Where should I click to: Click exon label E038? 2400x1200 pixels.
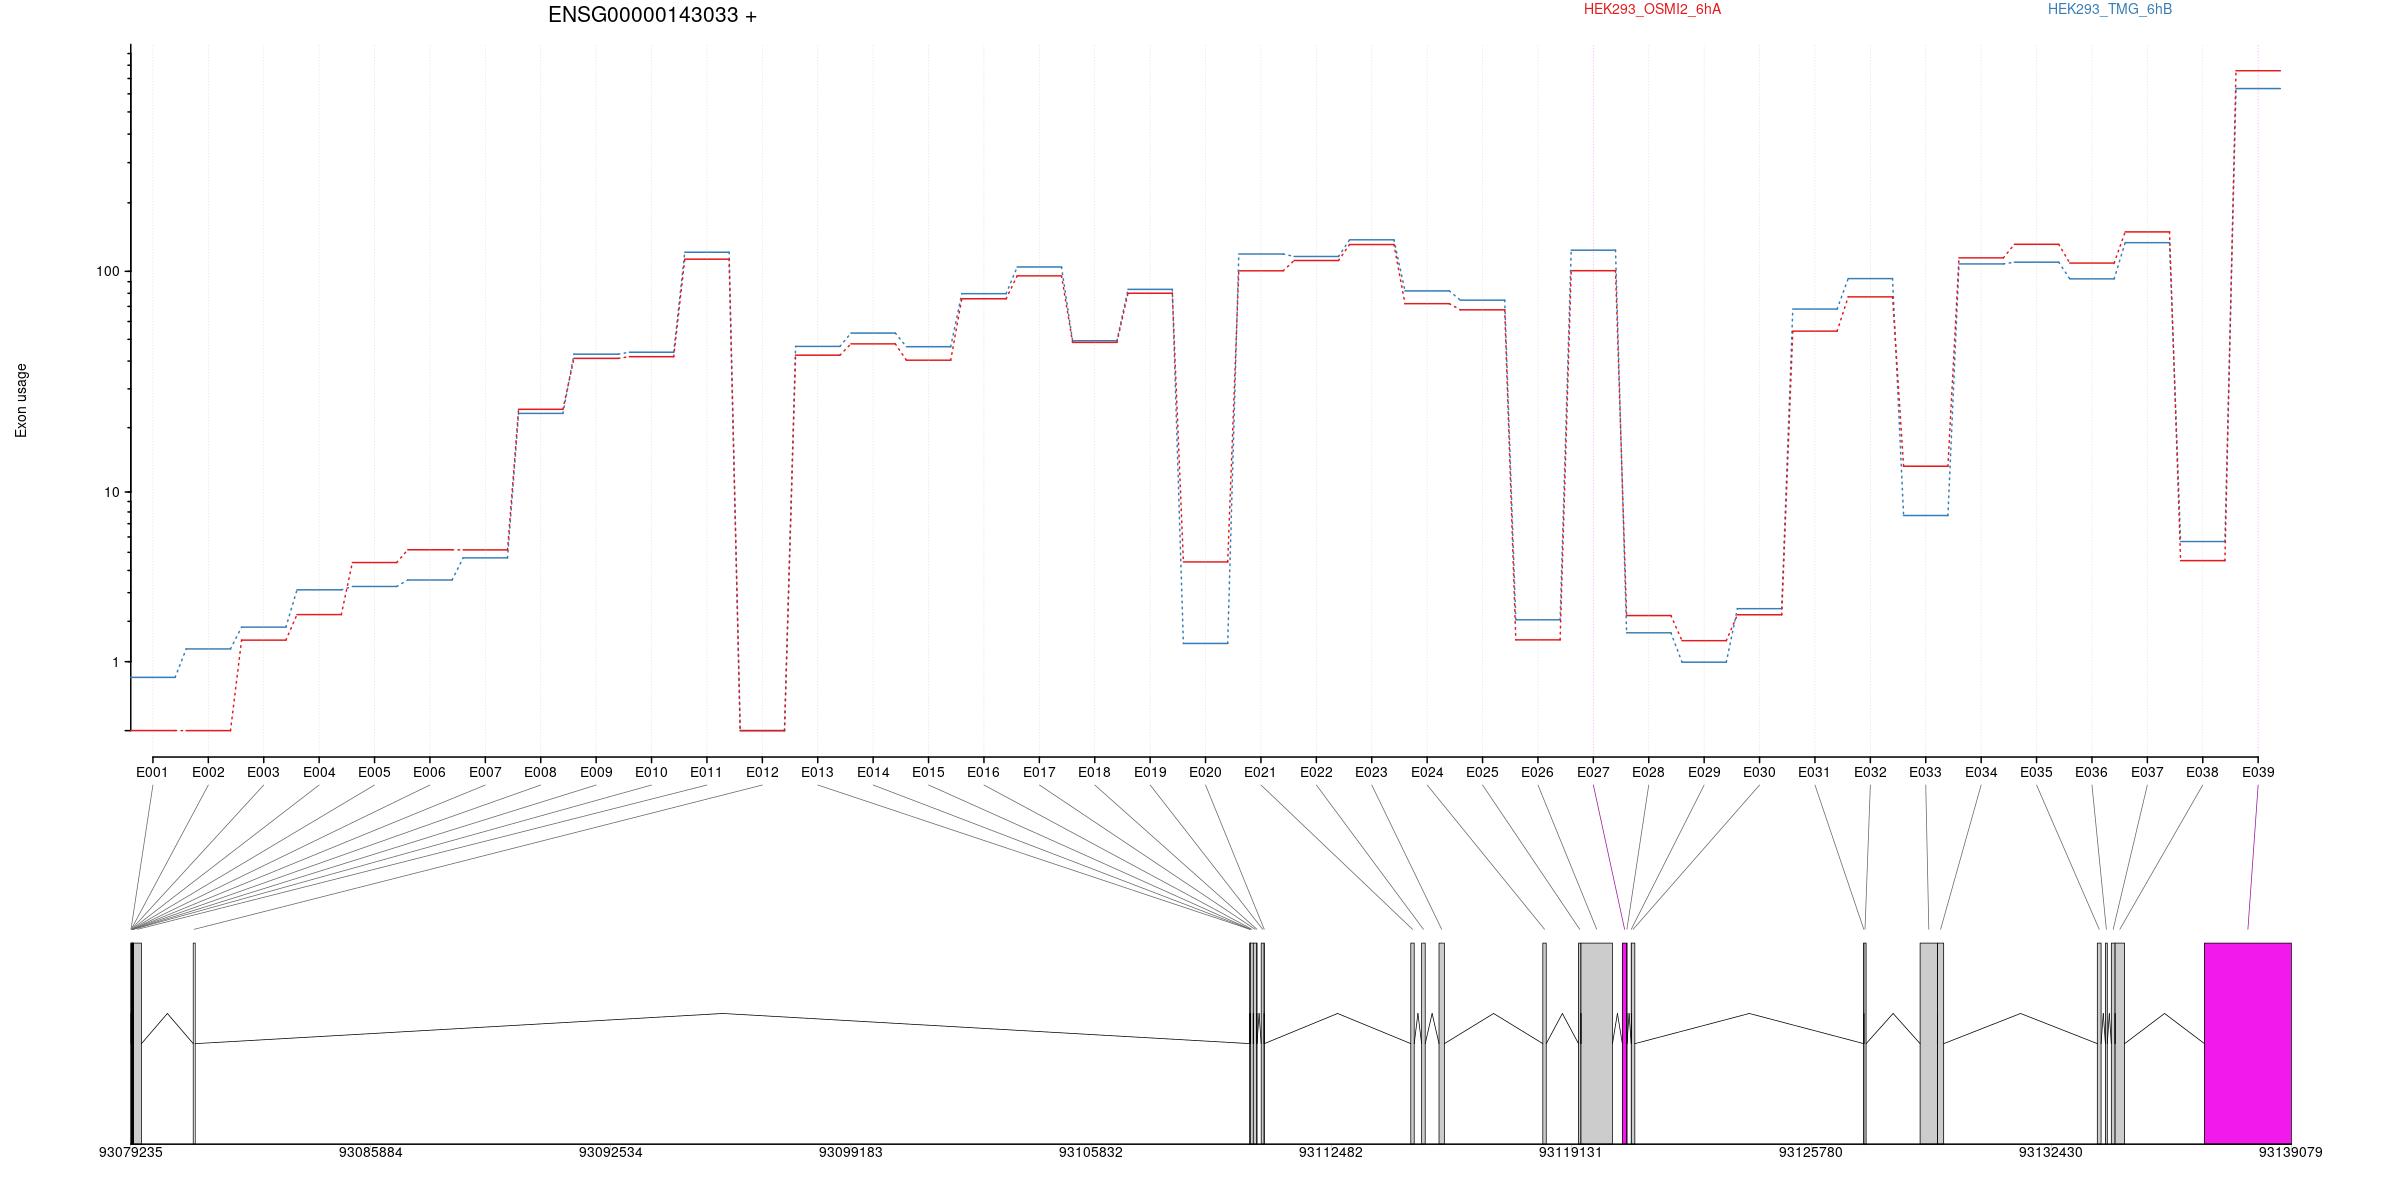click(2202, 772)
